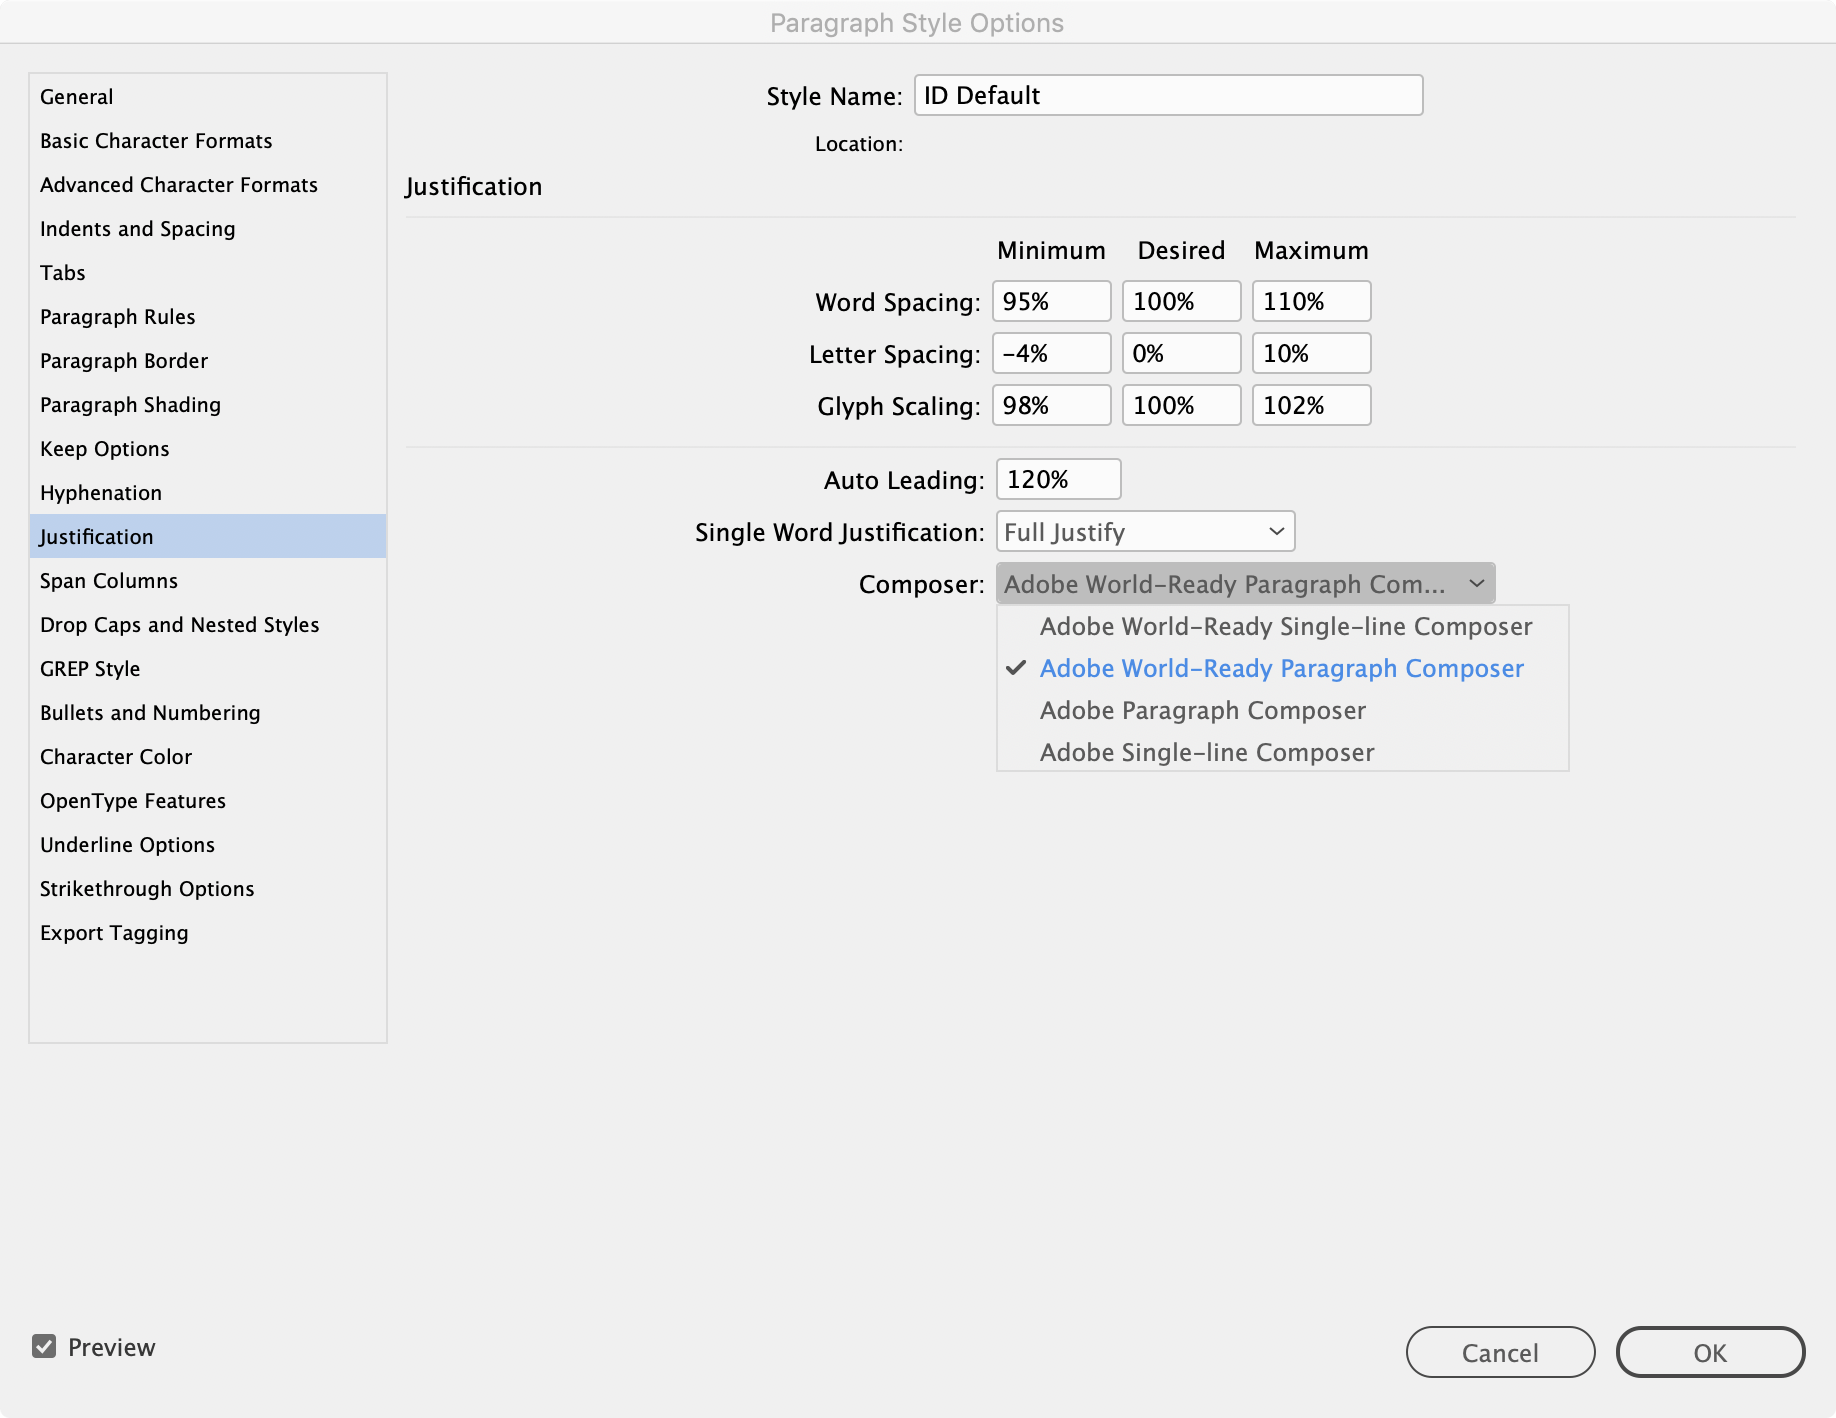Open Character Color options
Viewport: 1836px width, 1418px height.
(x=115, y=756)
